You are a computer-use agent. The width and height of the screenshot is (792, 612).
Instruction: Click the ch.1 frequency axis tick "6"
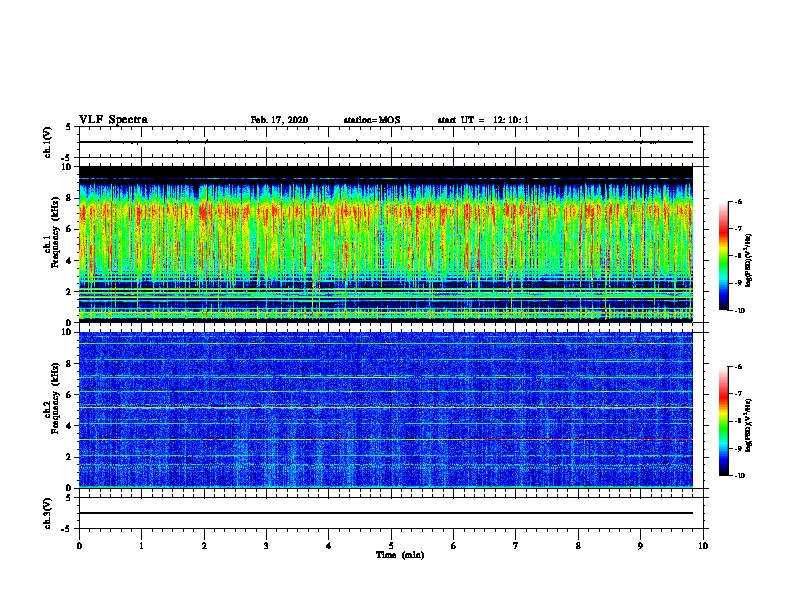click(69, 229)
